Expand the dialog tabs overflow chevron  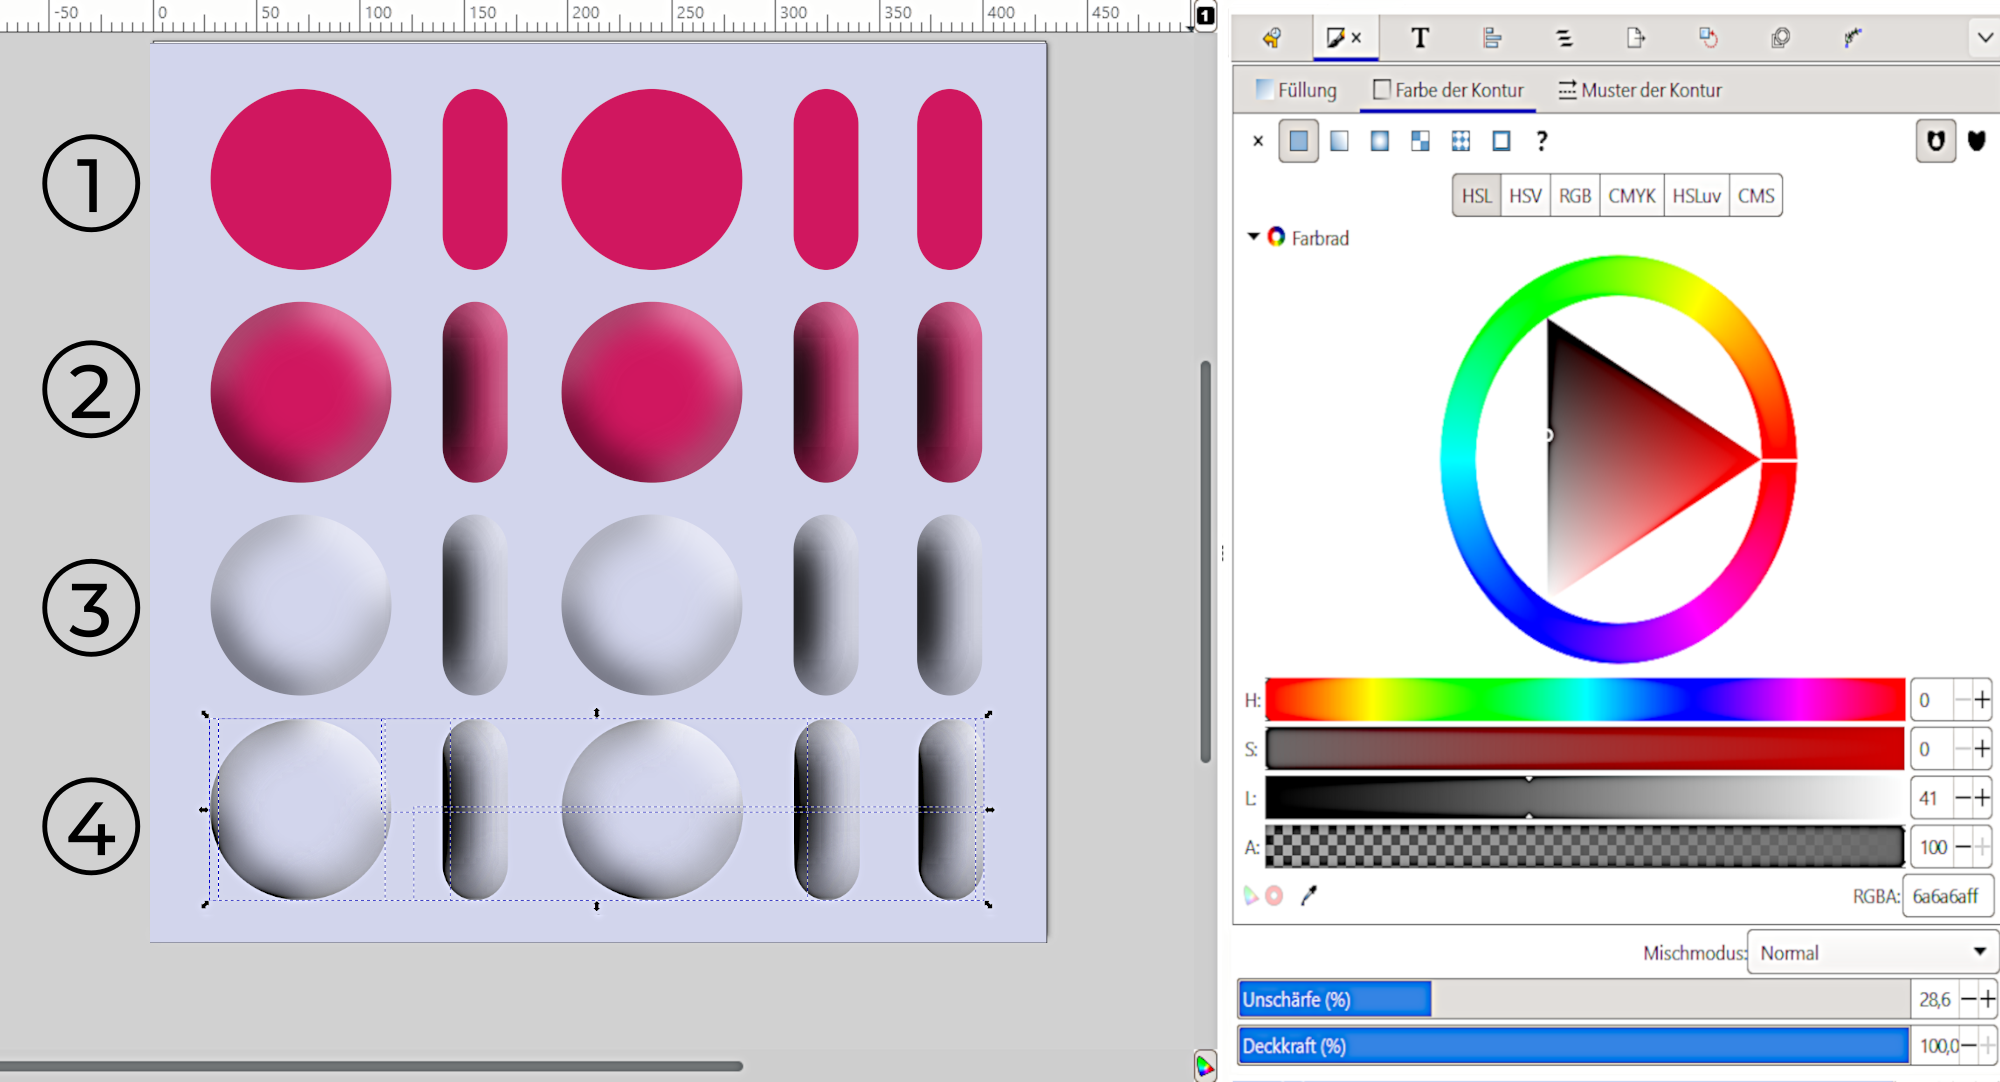(1984, 38)
